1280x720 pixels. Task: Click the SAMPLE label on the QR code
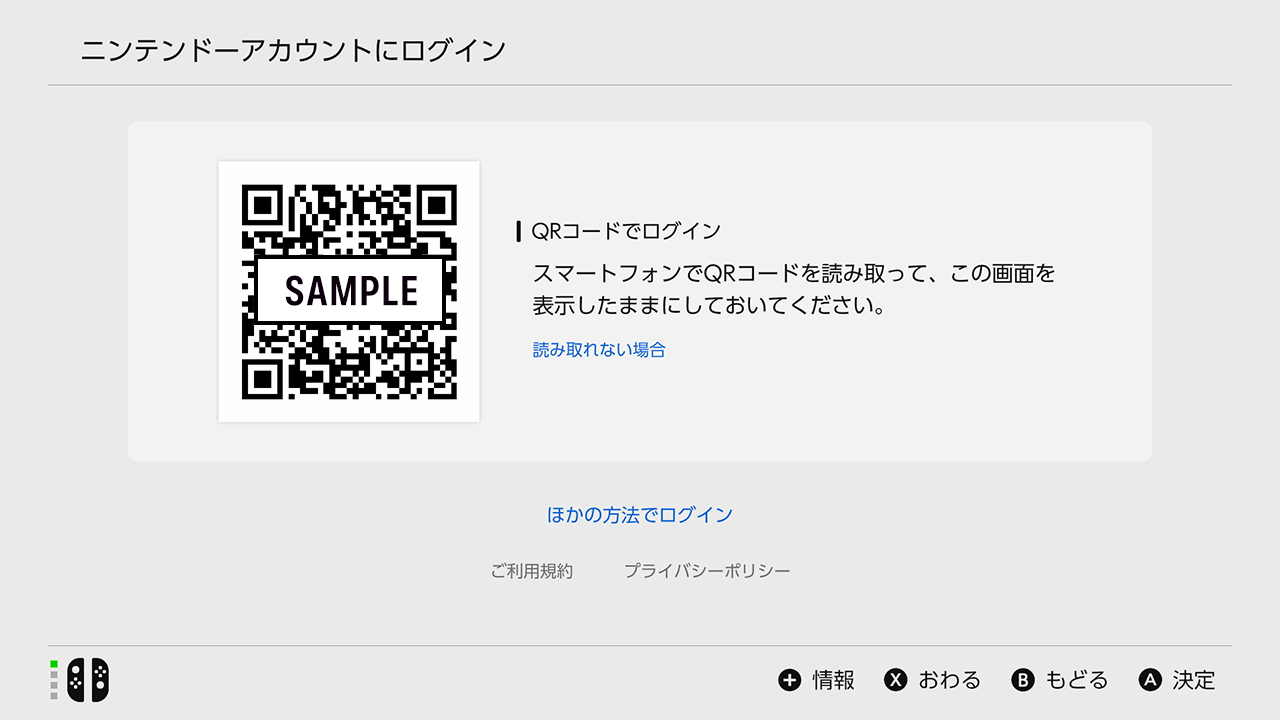click(351, 291)
